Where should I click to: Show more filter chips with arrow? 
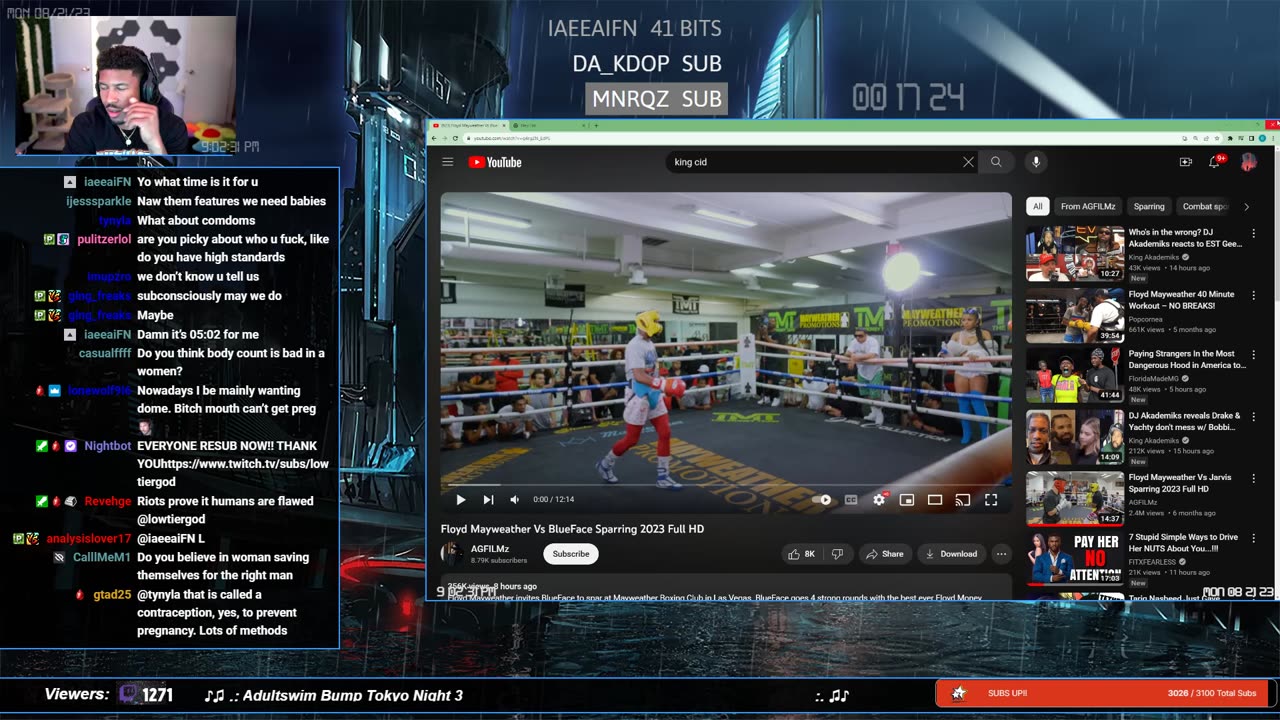(x=1246, y=207)
